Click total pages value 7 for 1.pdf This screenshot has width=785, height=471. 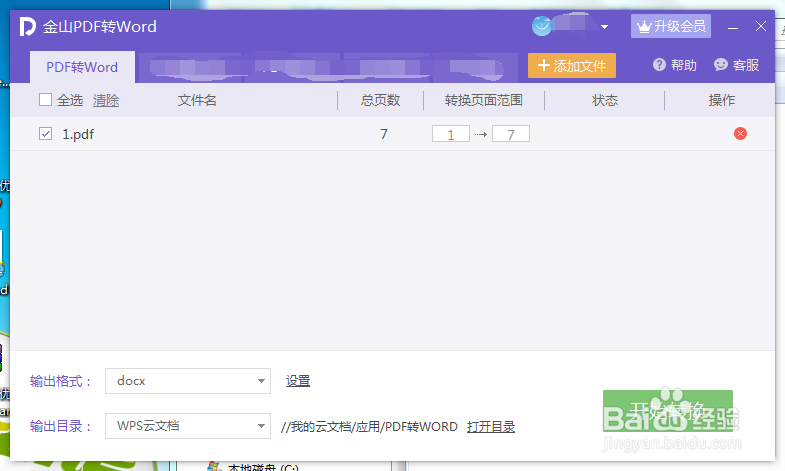(383, 134)
